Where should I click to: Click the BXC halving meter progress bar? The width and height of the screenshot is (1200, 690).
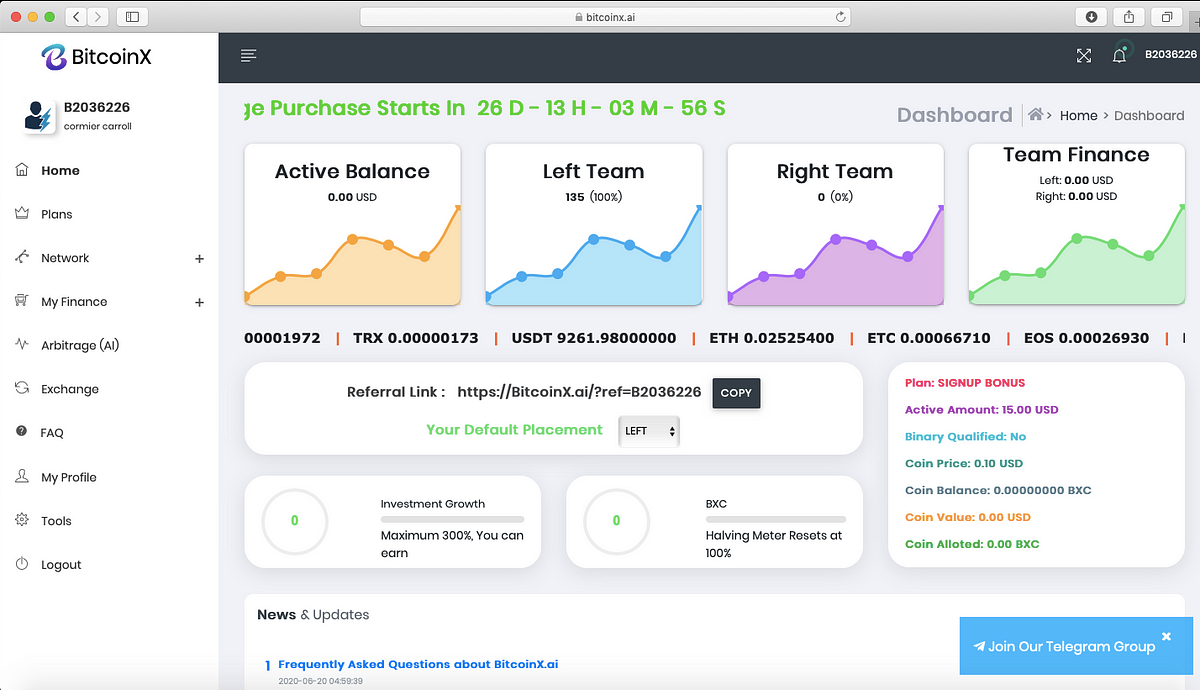pos(776,520)
